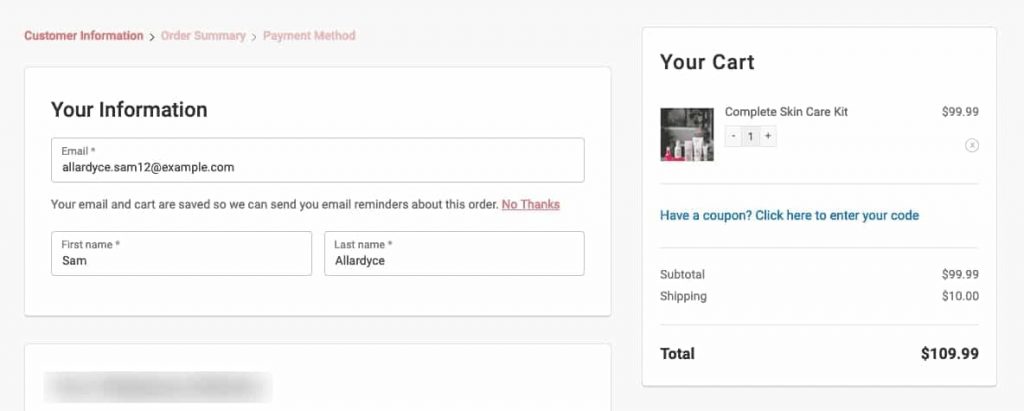Click the chevron after Order Summary
Viewport: 1024px width, 411px height.
[x=255, y=37]
